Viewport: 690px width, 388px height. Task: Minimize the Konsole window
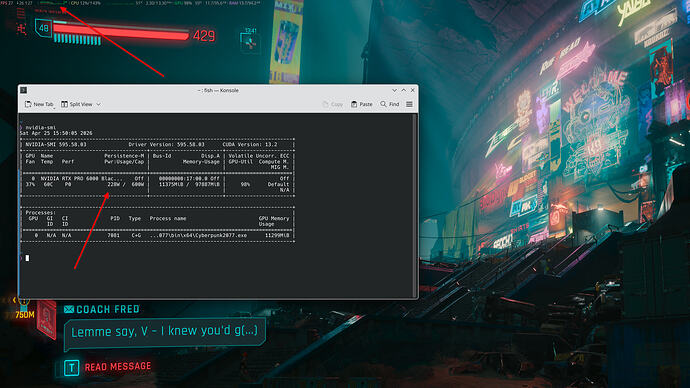click(x=394, y=90)
